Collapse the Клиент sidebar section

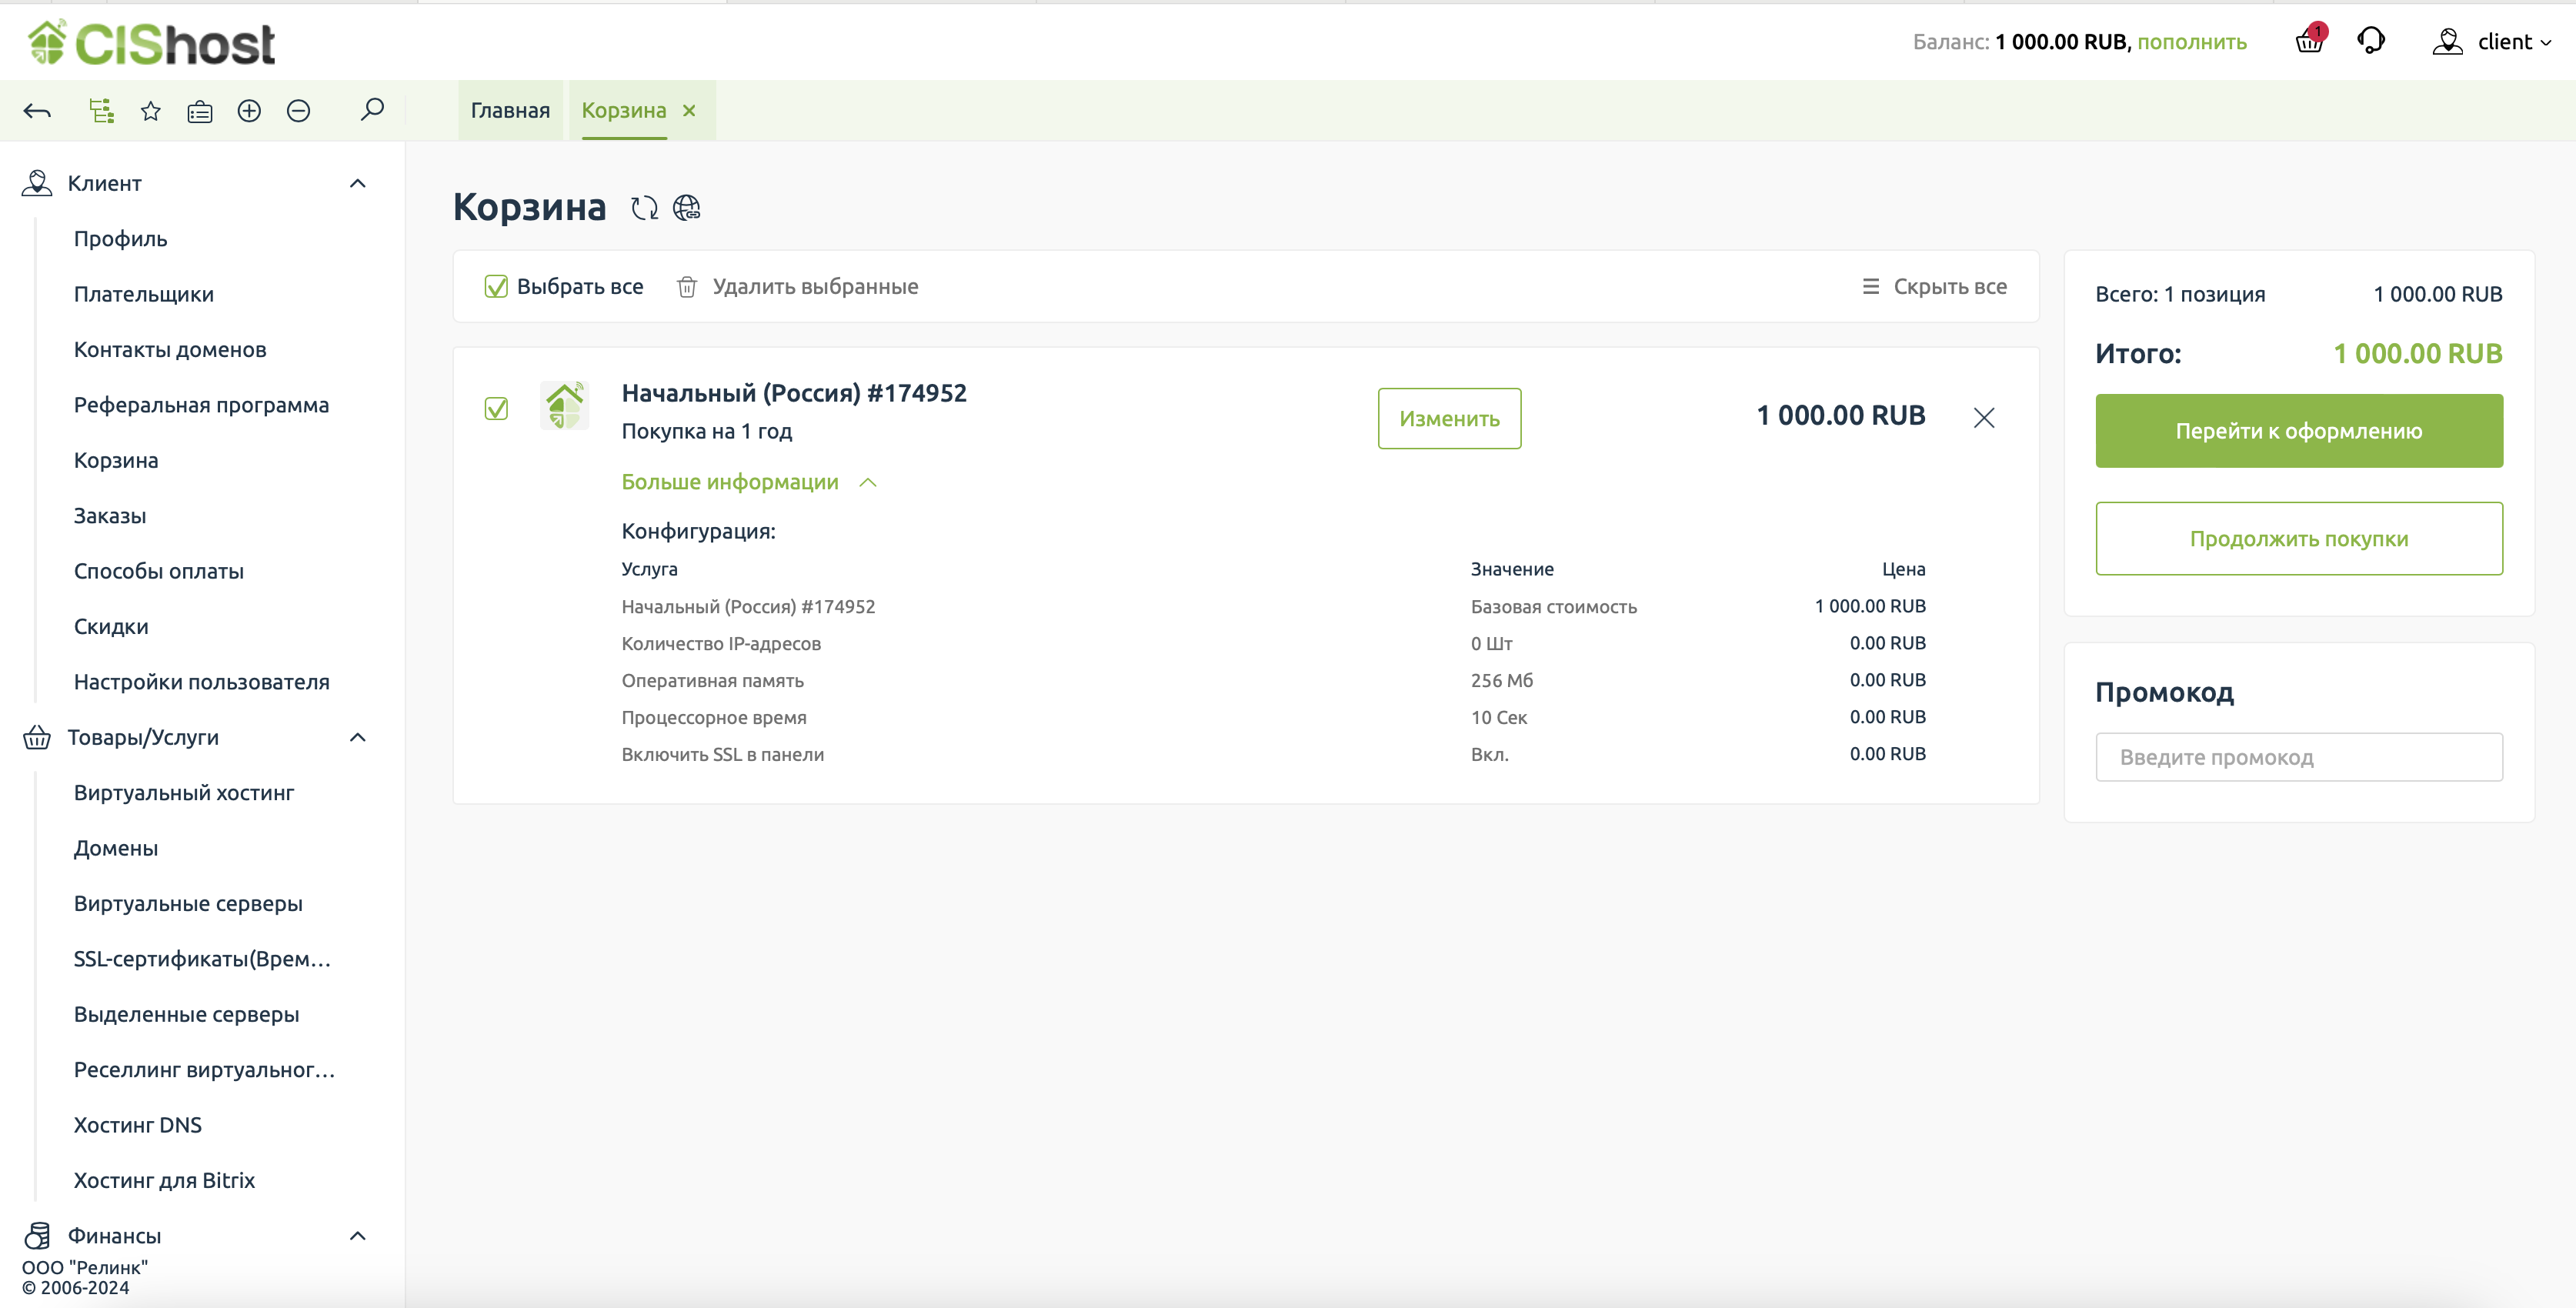click(357, 183)
